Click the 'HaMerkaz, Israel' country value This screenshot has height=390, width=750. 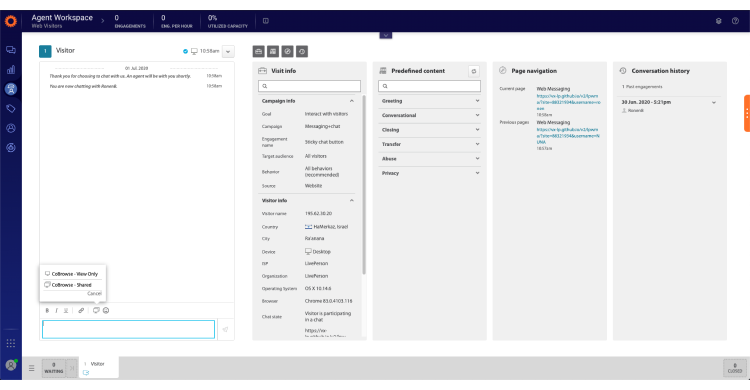click(331, 227)
